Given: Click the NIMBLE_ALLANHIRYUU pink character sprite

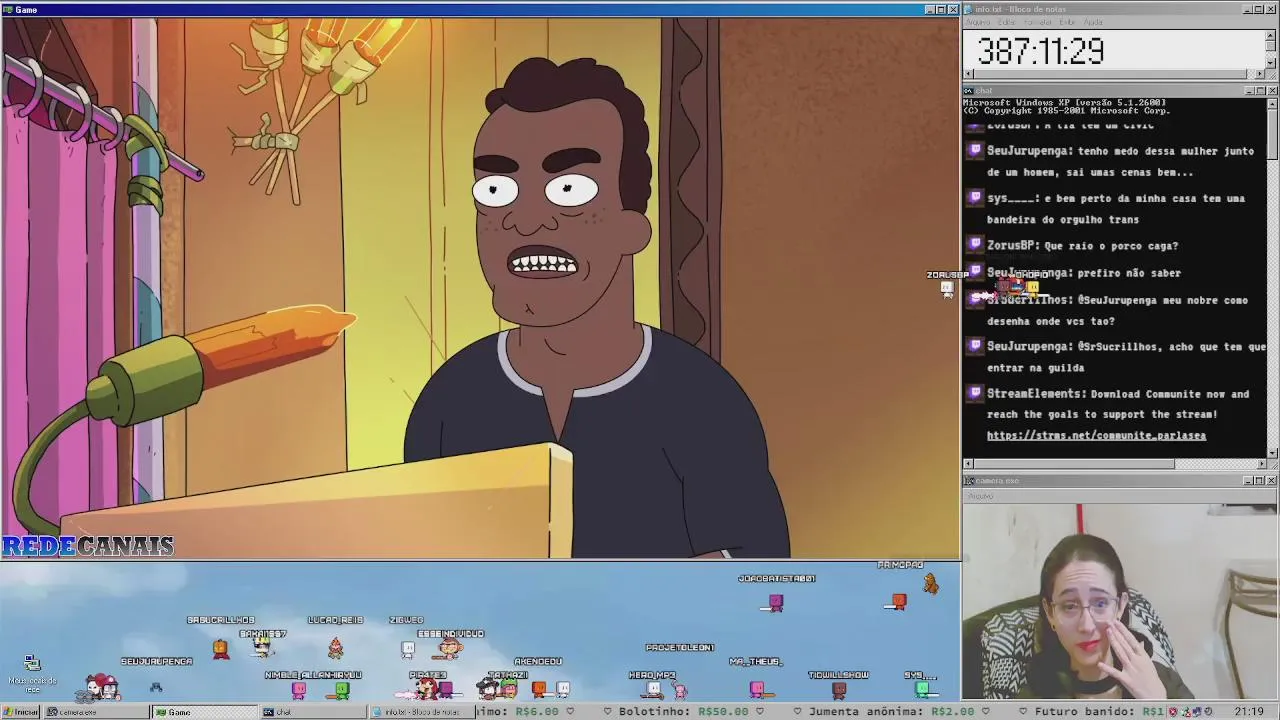Looking at the screenshot, I should pos(298,689).
